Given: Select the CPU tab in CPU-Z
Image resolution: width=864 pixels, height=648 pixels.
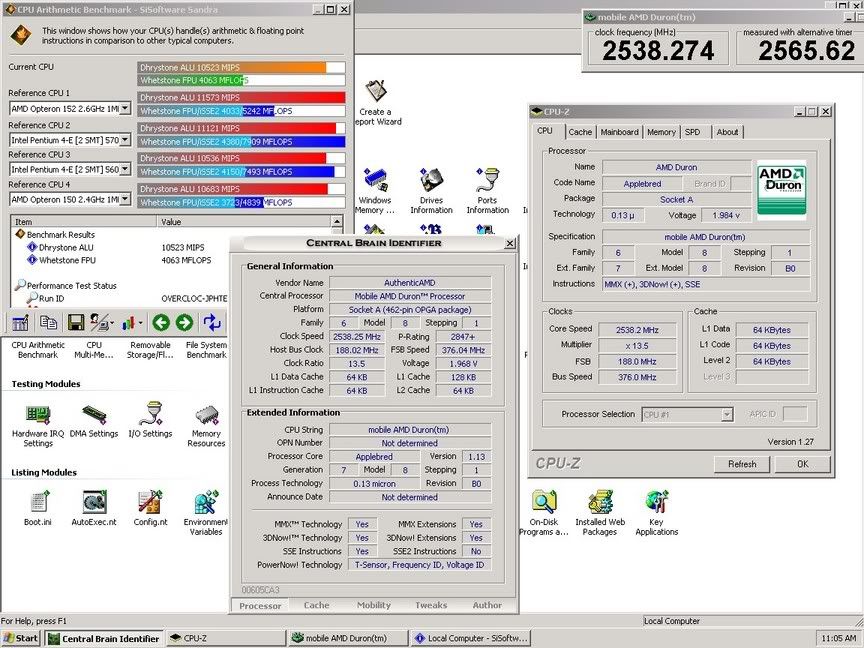Looking at the screenshot, I should [545, 131].
